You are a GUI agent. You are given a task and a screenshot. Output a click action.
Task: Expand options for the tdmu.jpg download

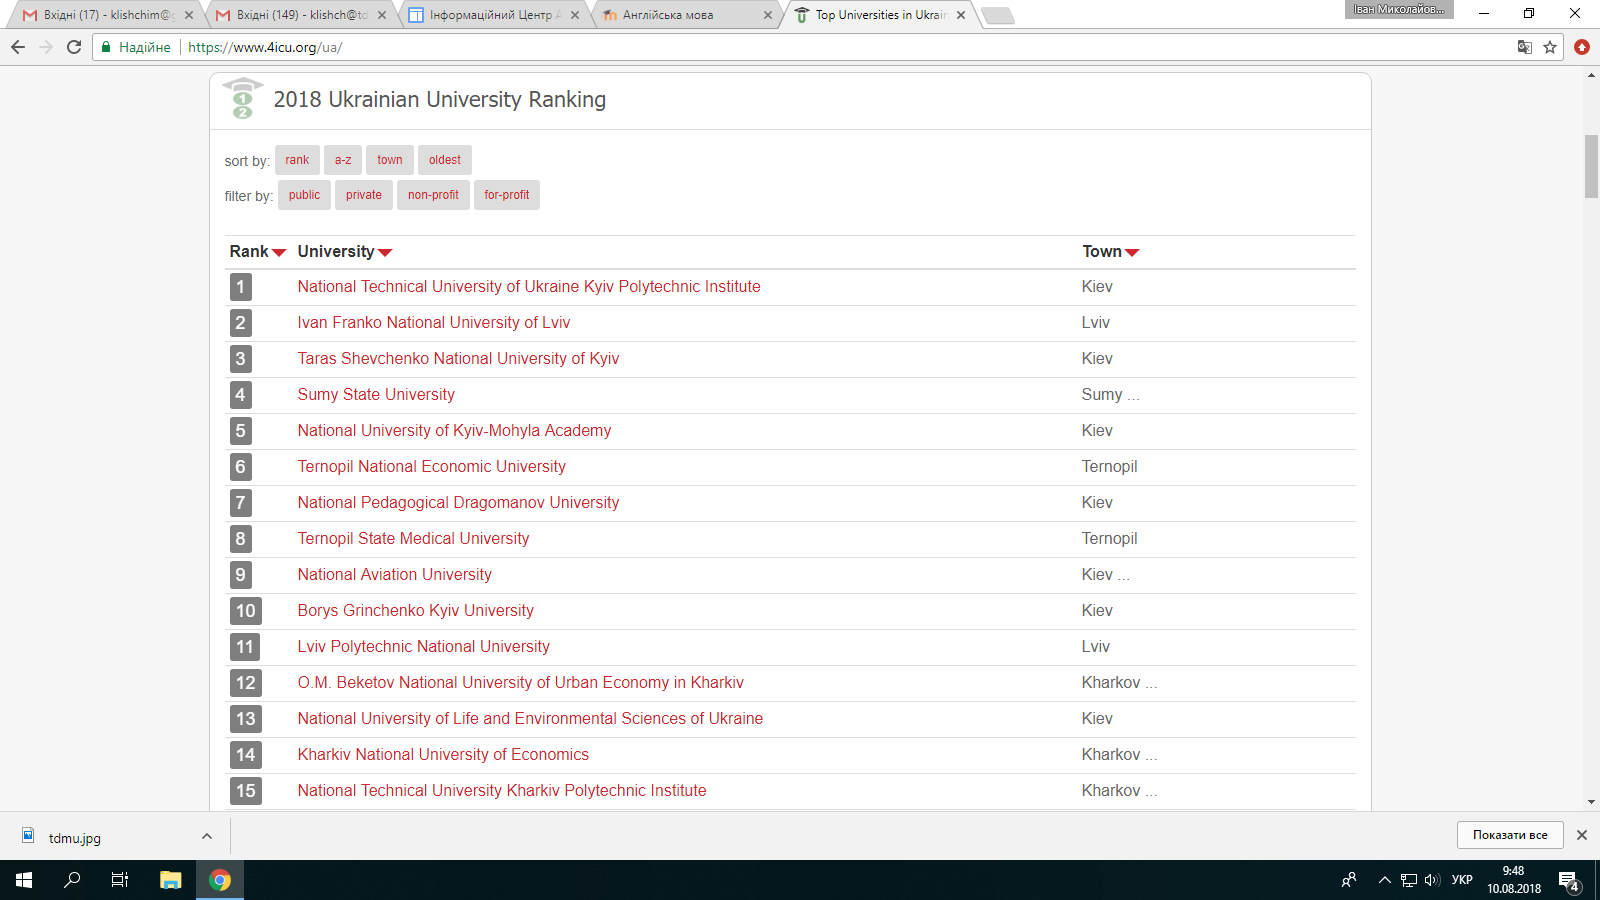tap(206, 836)
